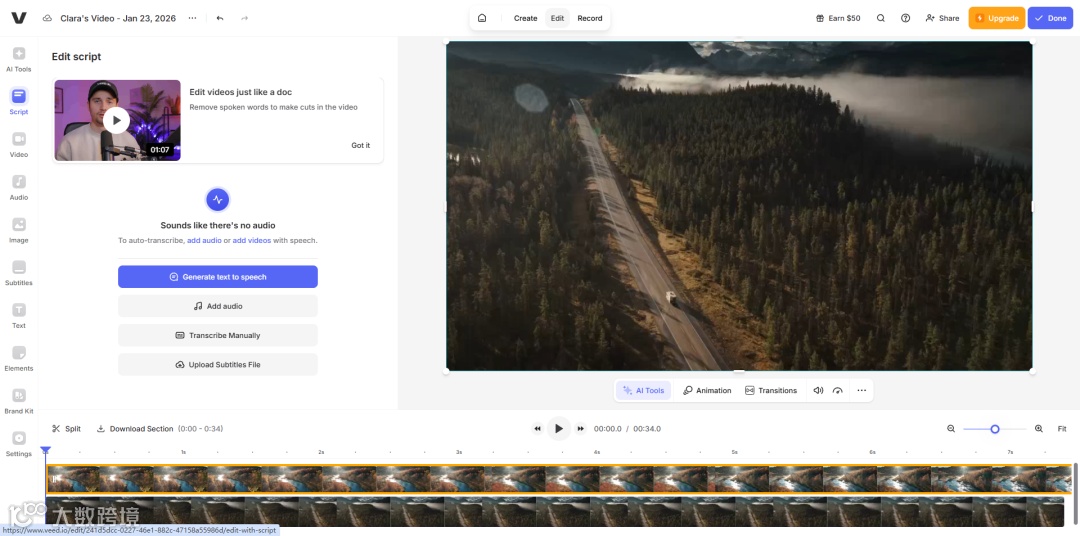This screenshot has height=536, width=1080.
Task: Open the AI Tools sidebar panel
Action: click(19, 59)
